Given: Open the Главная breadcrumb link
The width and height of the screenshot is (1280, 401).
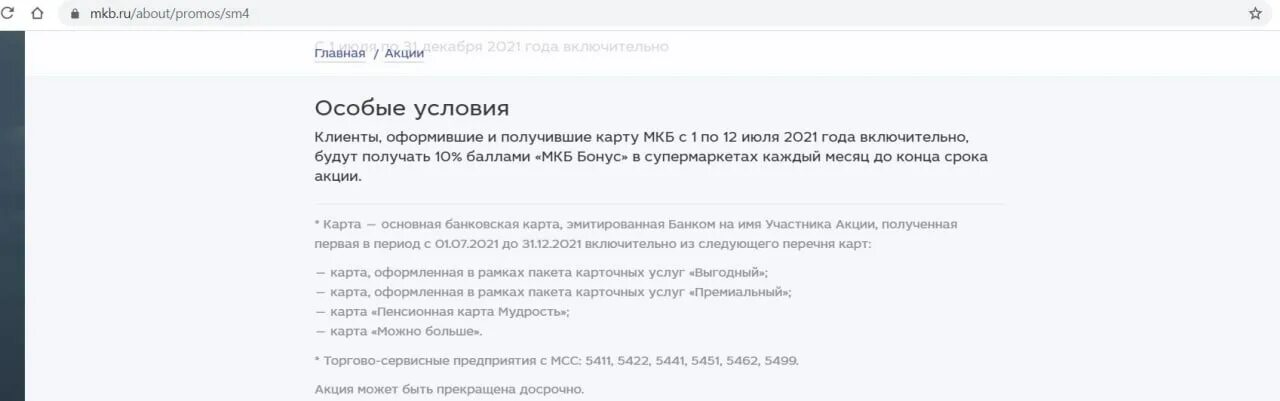Looking at the screenshot, I should [x=340, y=53].
